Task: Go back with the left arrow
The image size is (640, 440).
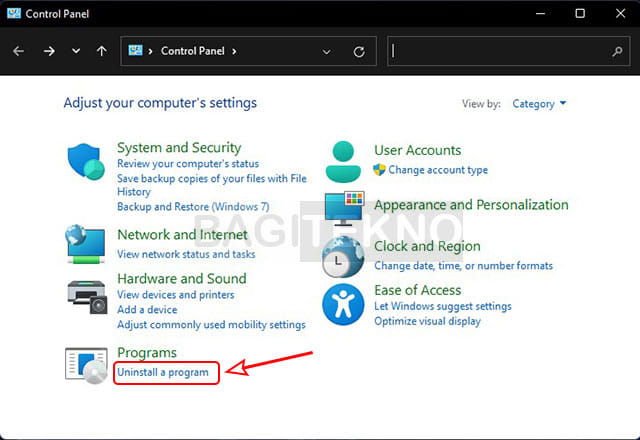Action: point(18,51)
